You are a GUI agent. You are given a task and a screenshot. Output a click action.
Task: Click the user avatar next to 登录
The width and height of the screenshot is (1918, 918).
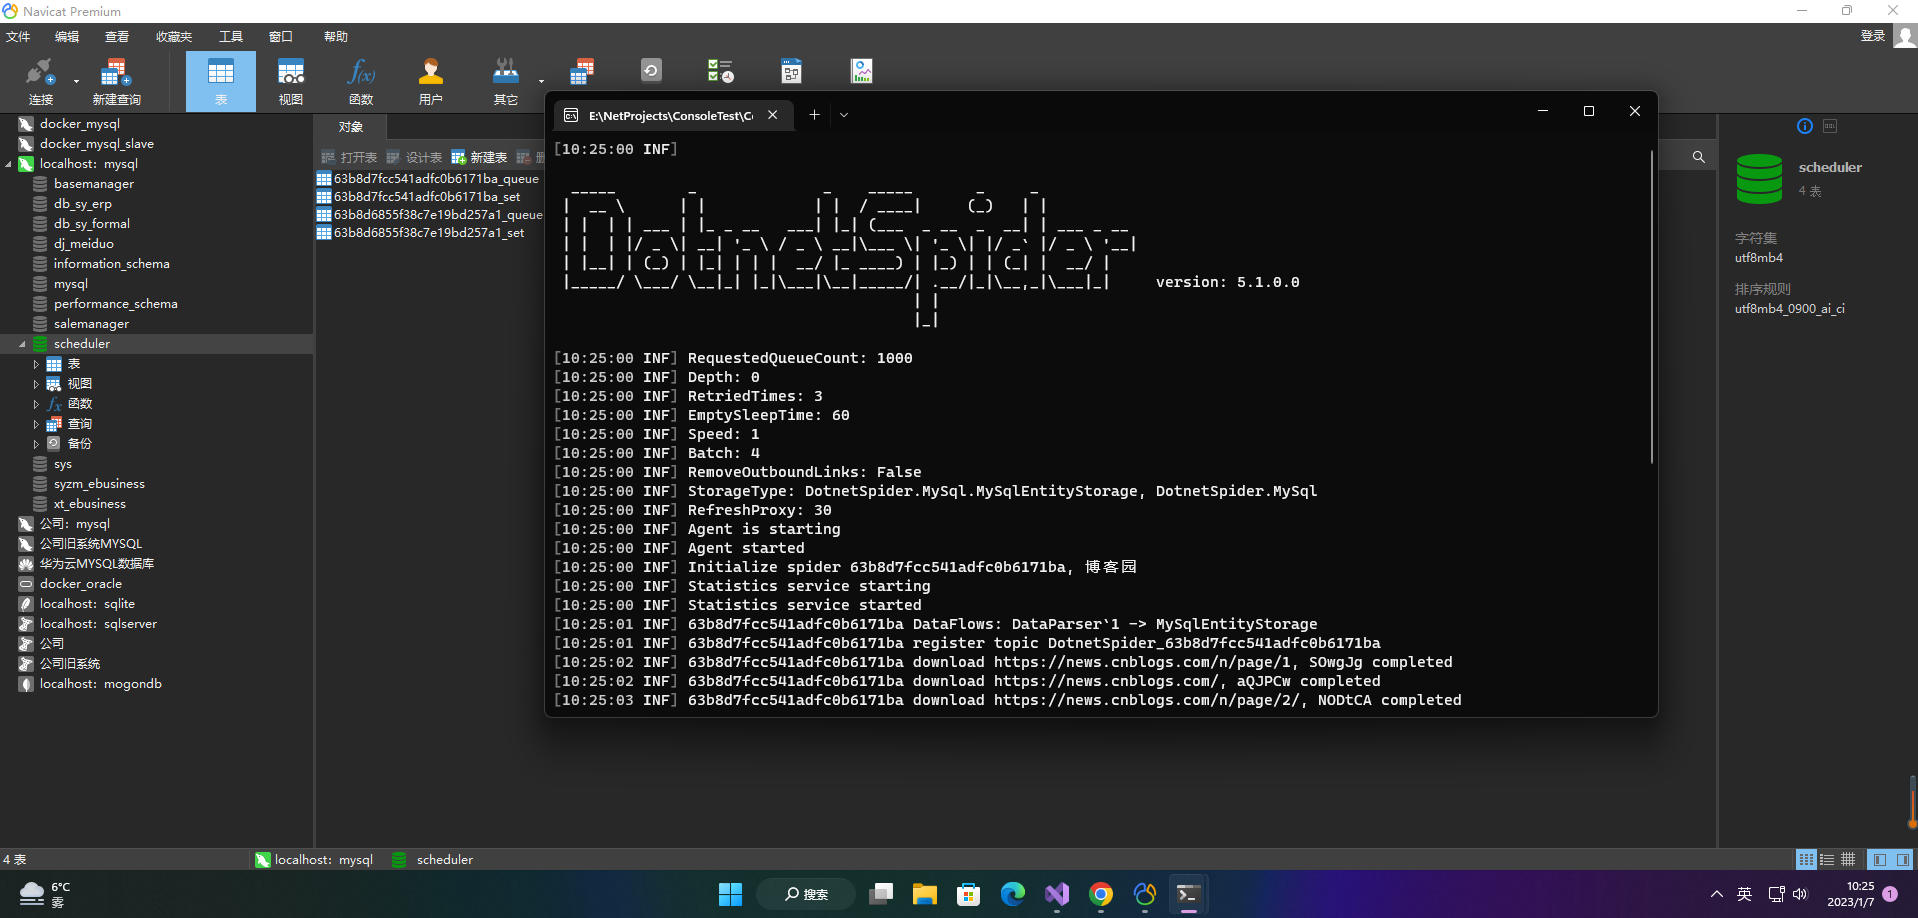click(x=1905, y=36)
